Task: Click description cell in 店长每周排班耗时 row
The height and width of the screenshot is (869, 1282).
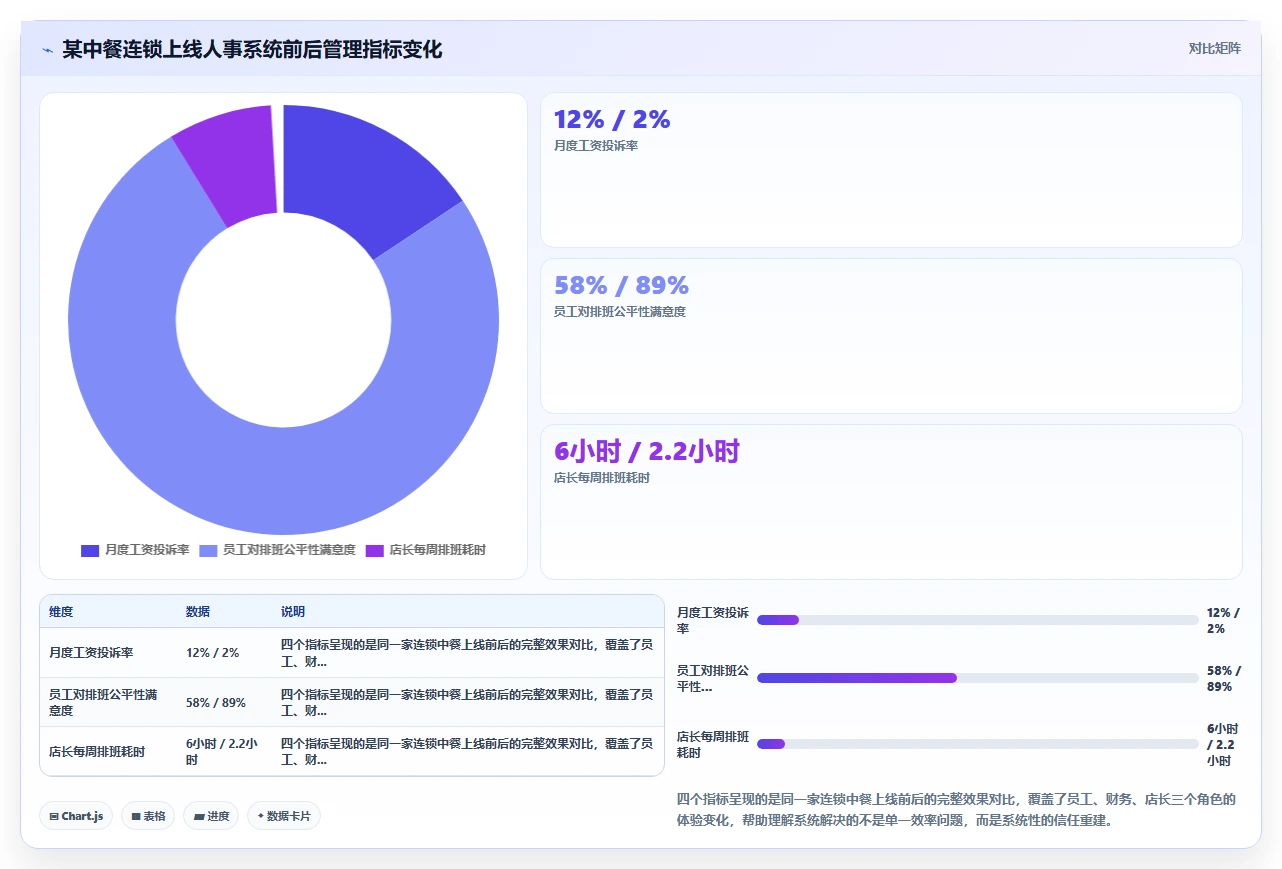Action: [467, 752]
